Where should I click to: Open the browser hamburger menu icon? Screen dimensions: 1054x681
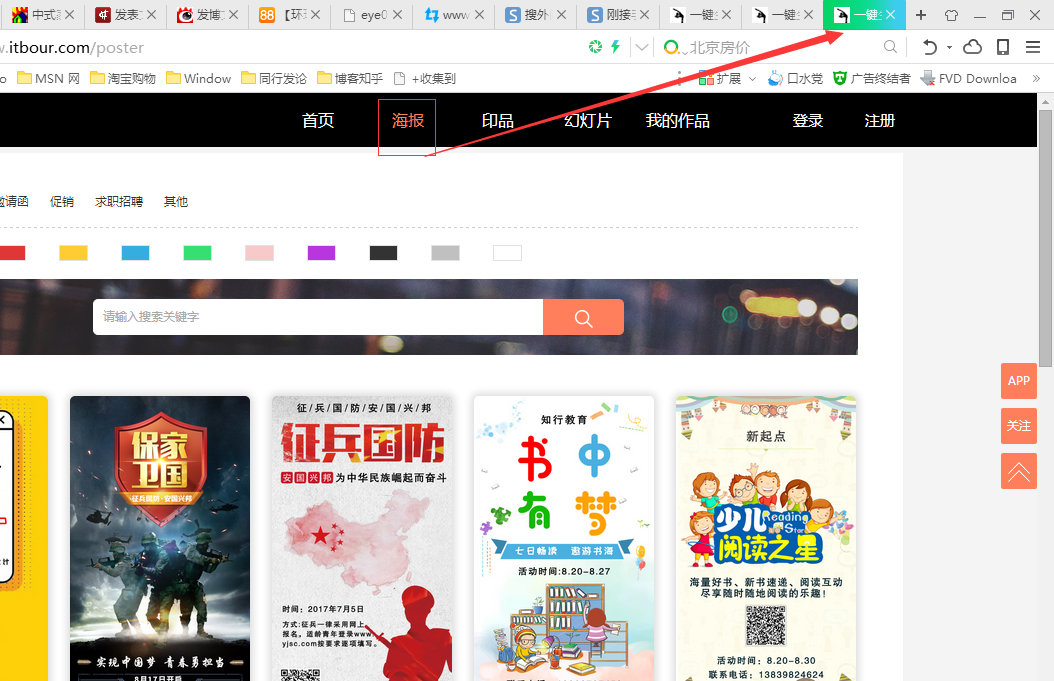click(x=1034, y=46)
